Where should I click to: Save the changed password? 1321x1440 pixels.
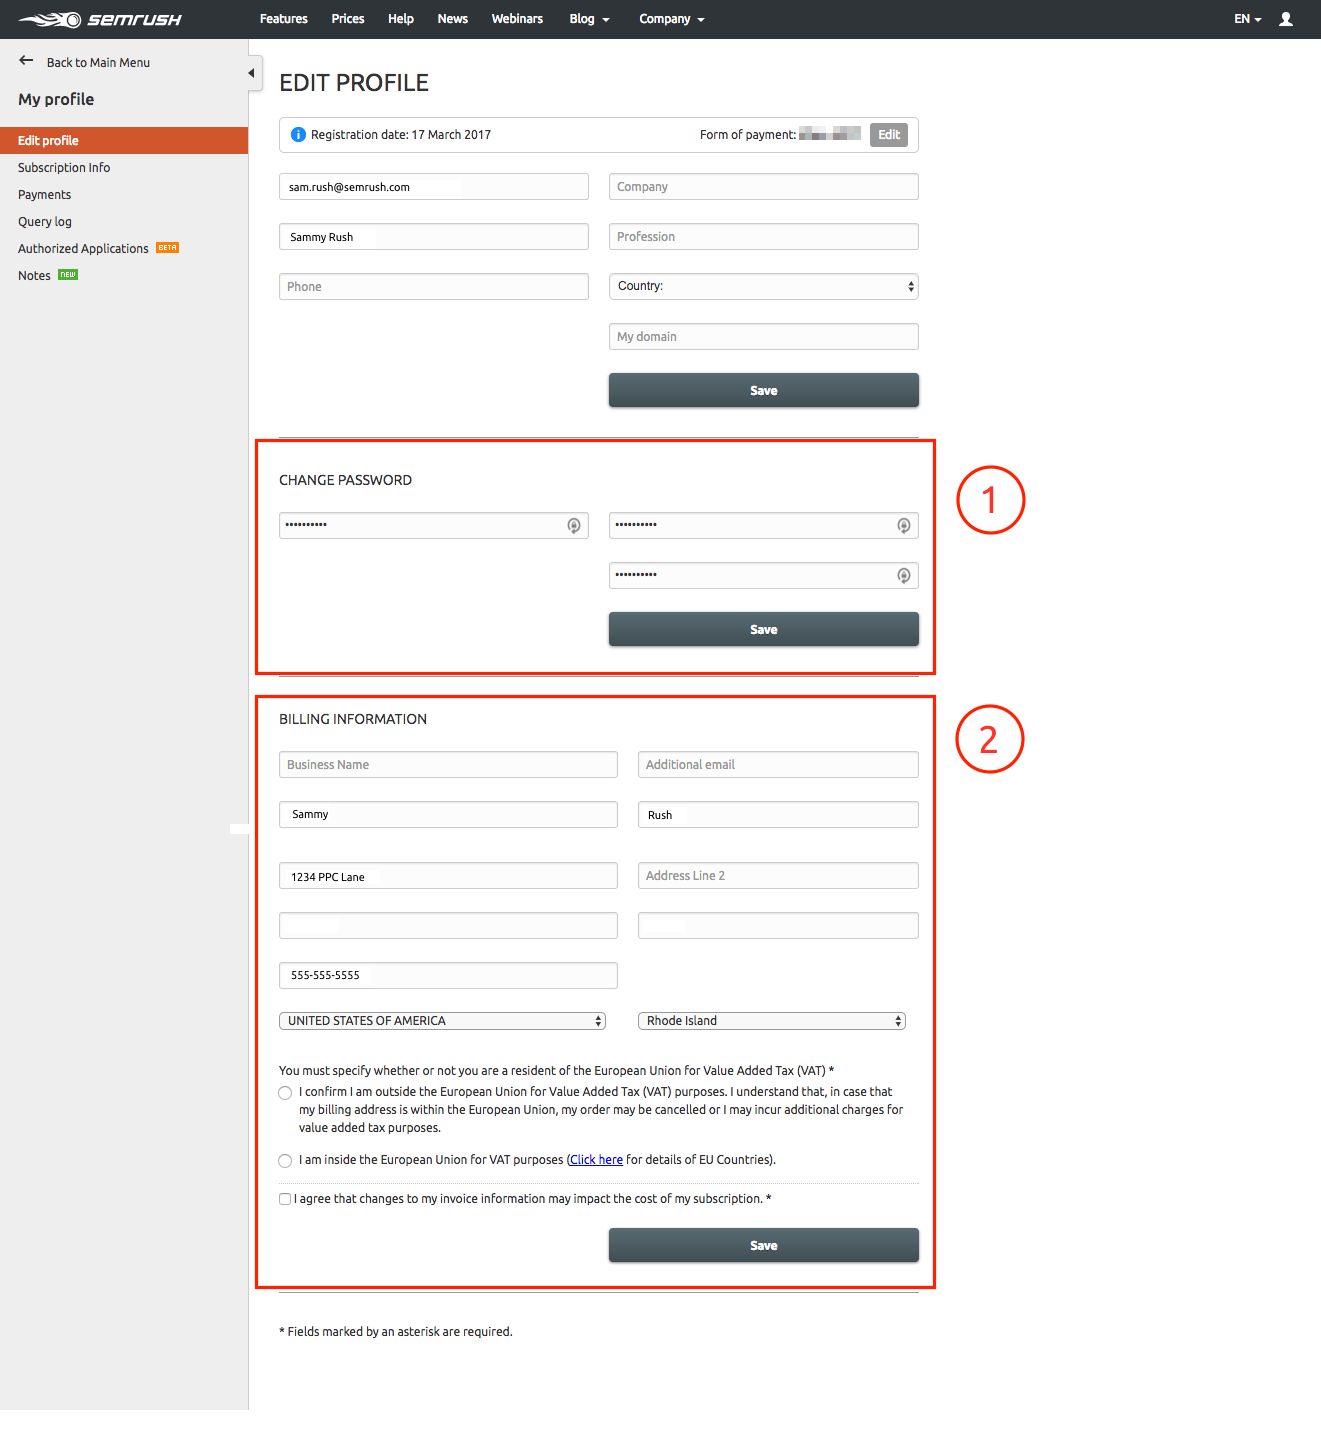tap(764, 629)
